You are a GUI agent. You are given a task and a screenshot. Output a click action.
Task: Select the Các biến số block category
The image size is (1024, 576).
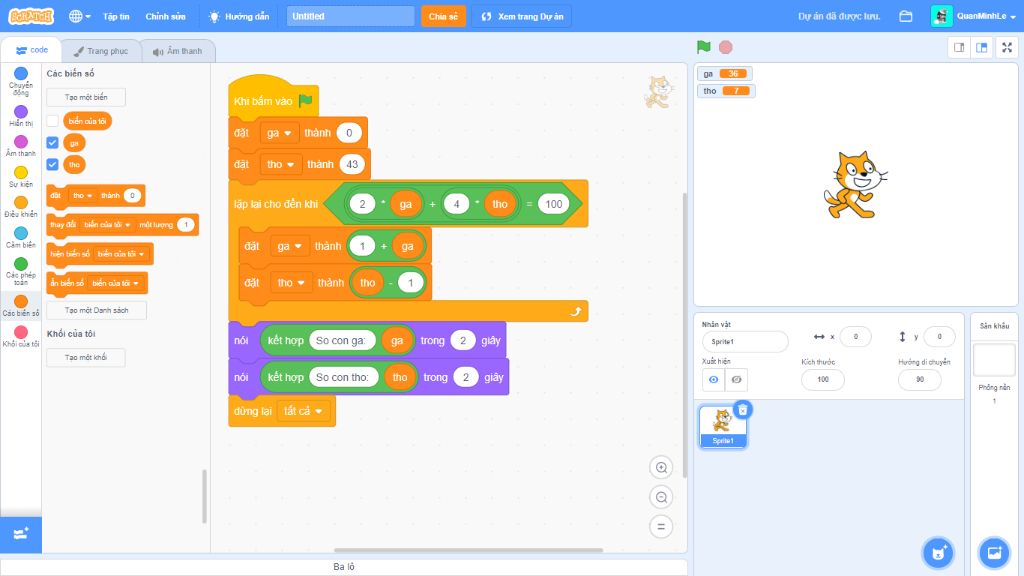(x=21, y=305)
